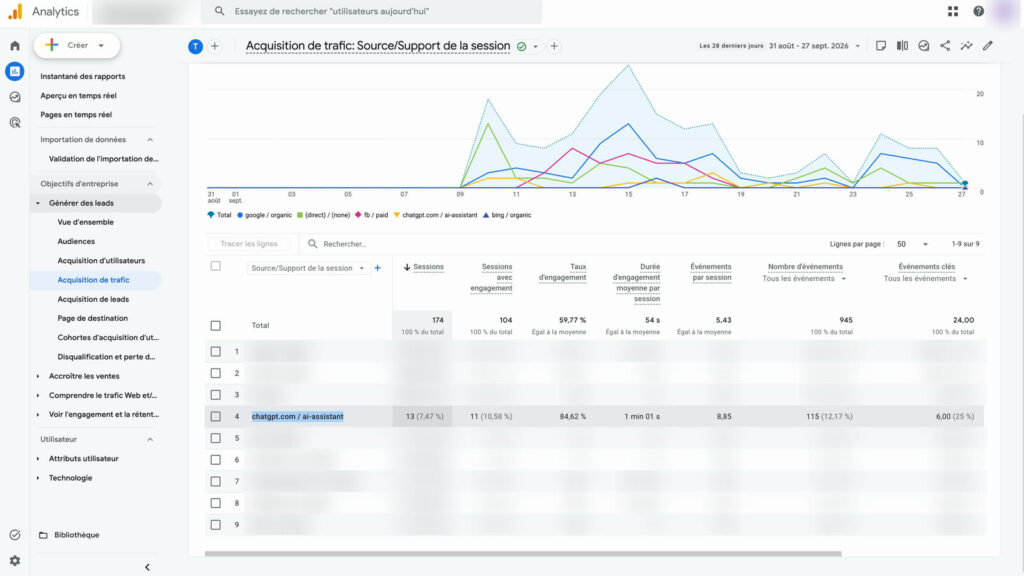Add filter with plus after report title
This screenshot has width=1024, height=576.
tap(554, 46)
